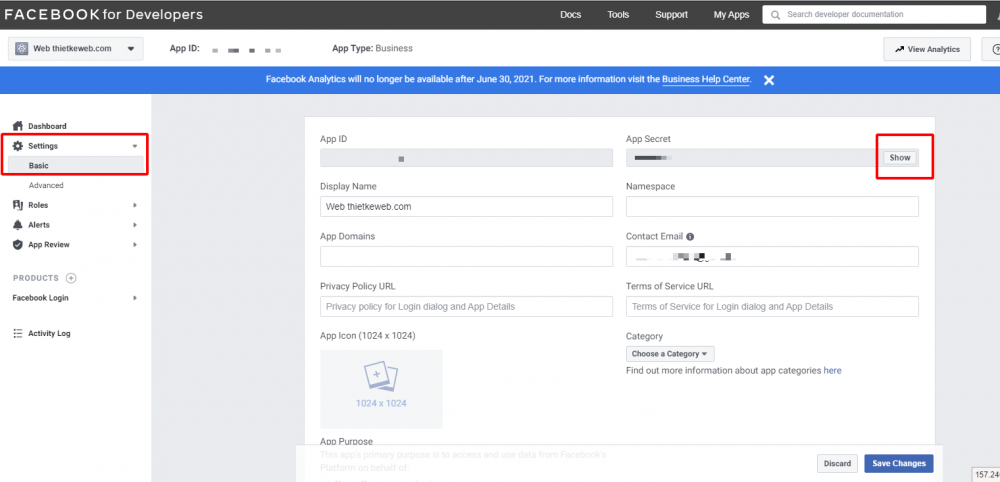The image size is (1000, 482).
Task: Open the Dashboard home icon
Action: (18, 126)
